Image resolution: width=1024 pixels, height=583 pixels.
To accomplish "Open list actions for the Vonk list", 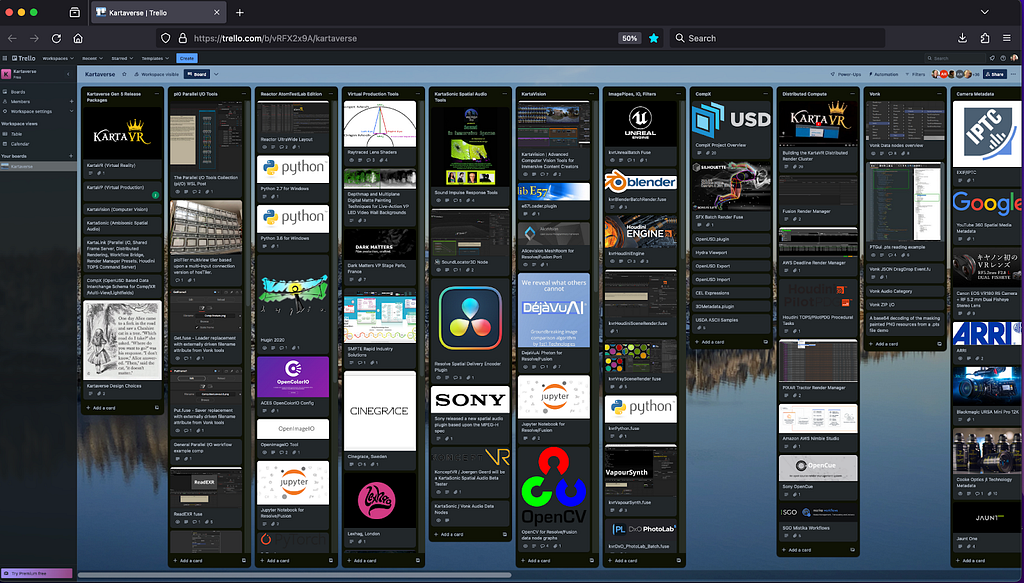I will 939,94.
